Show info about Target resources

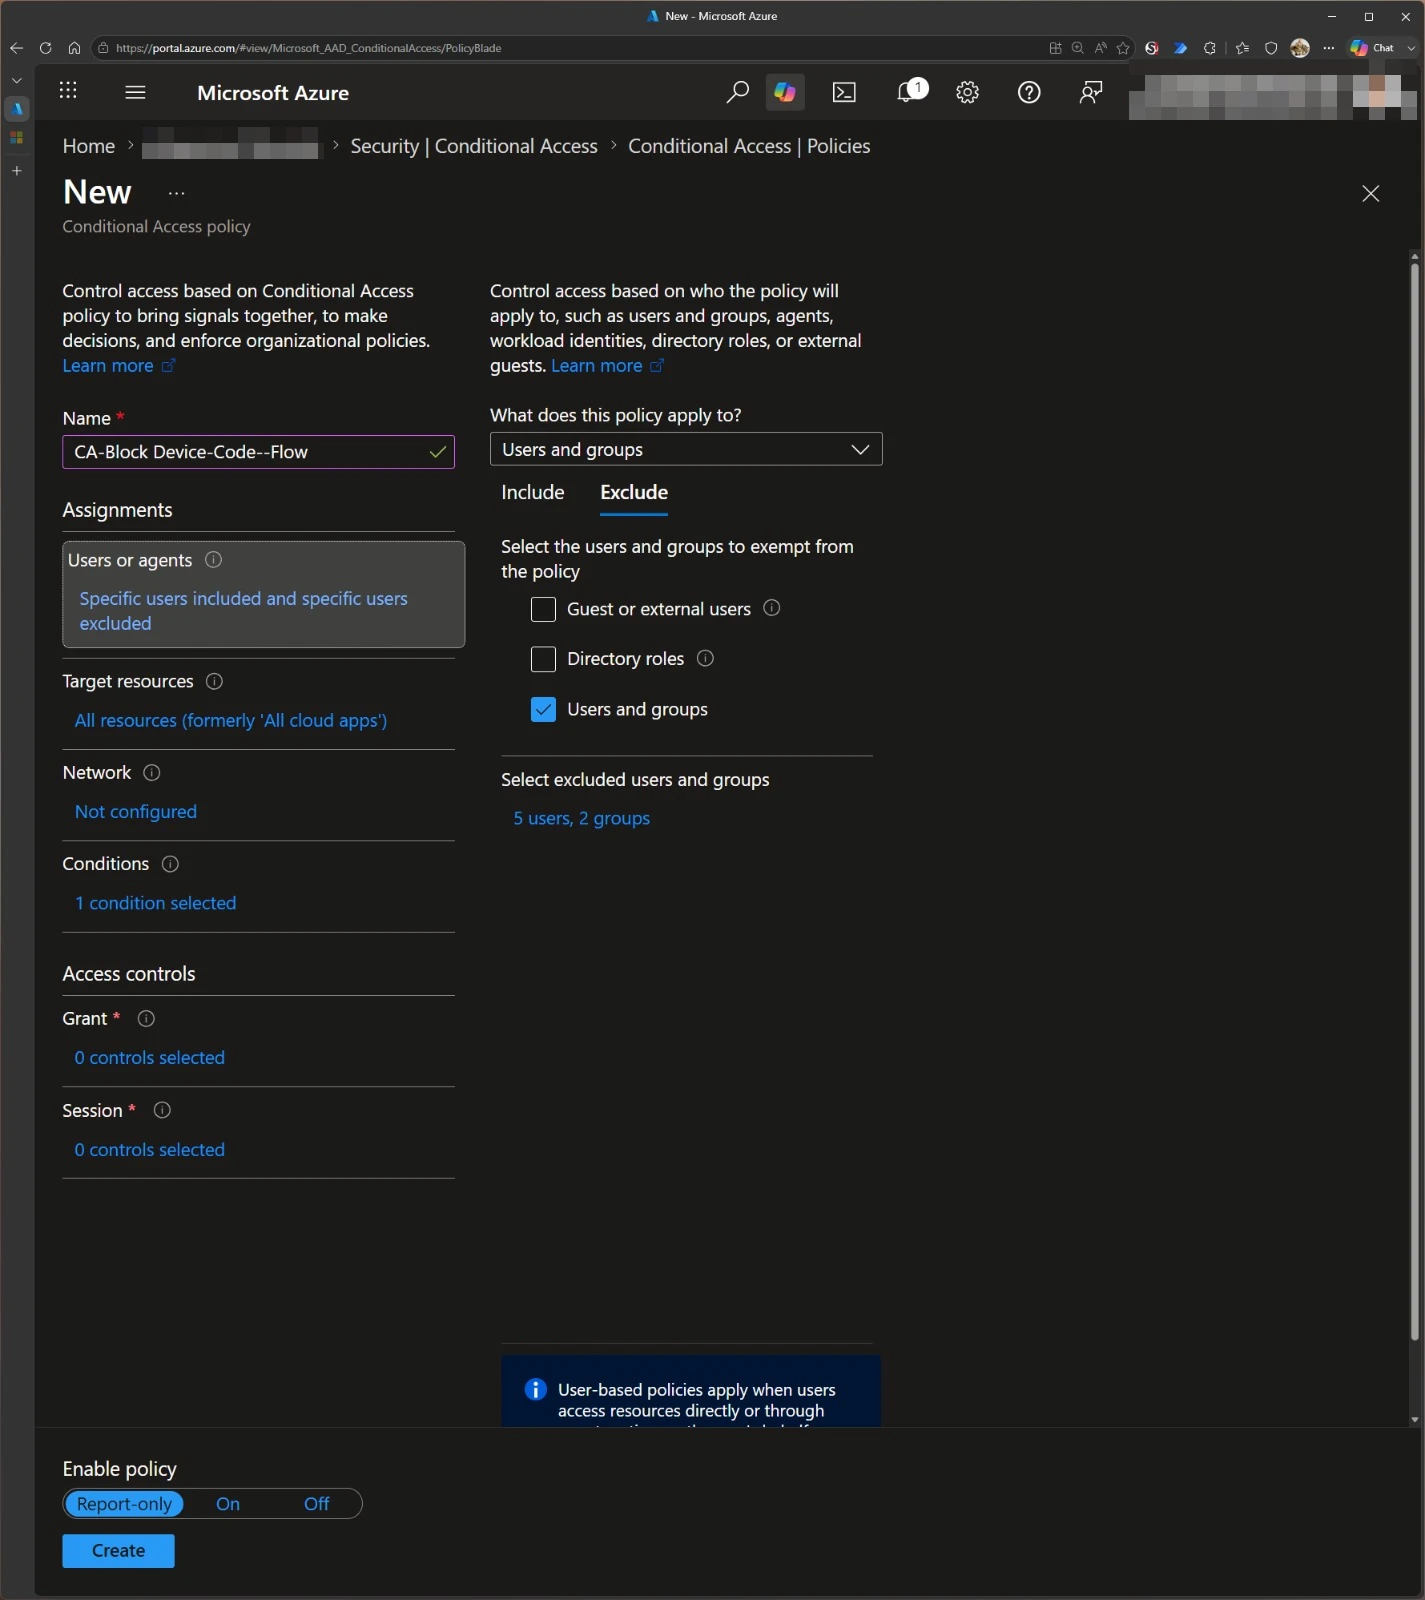coord(214,681)
